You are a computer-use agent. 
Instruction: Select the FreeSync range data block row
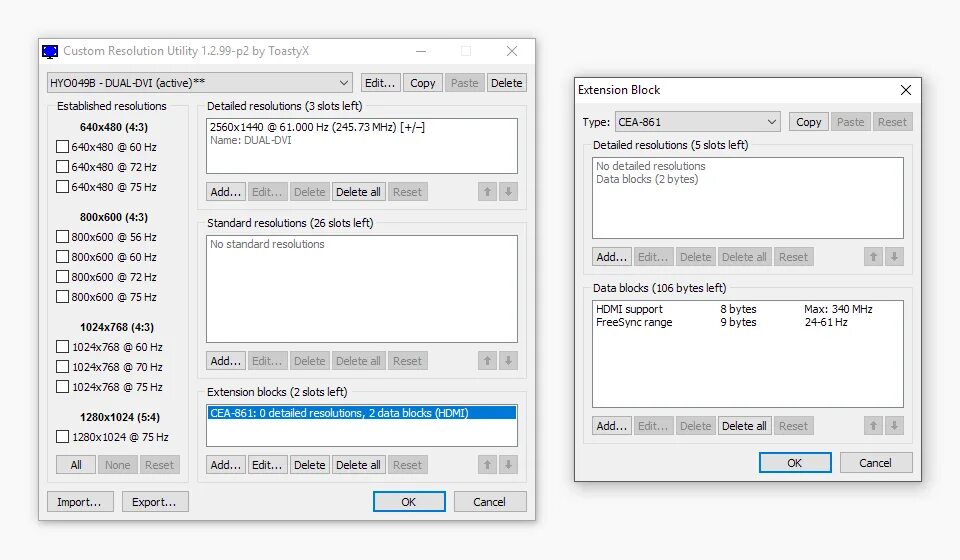click(x=748, y=322)
